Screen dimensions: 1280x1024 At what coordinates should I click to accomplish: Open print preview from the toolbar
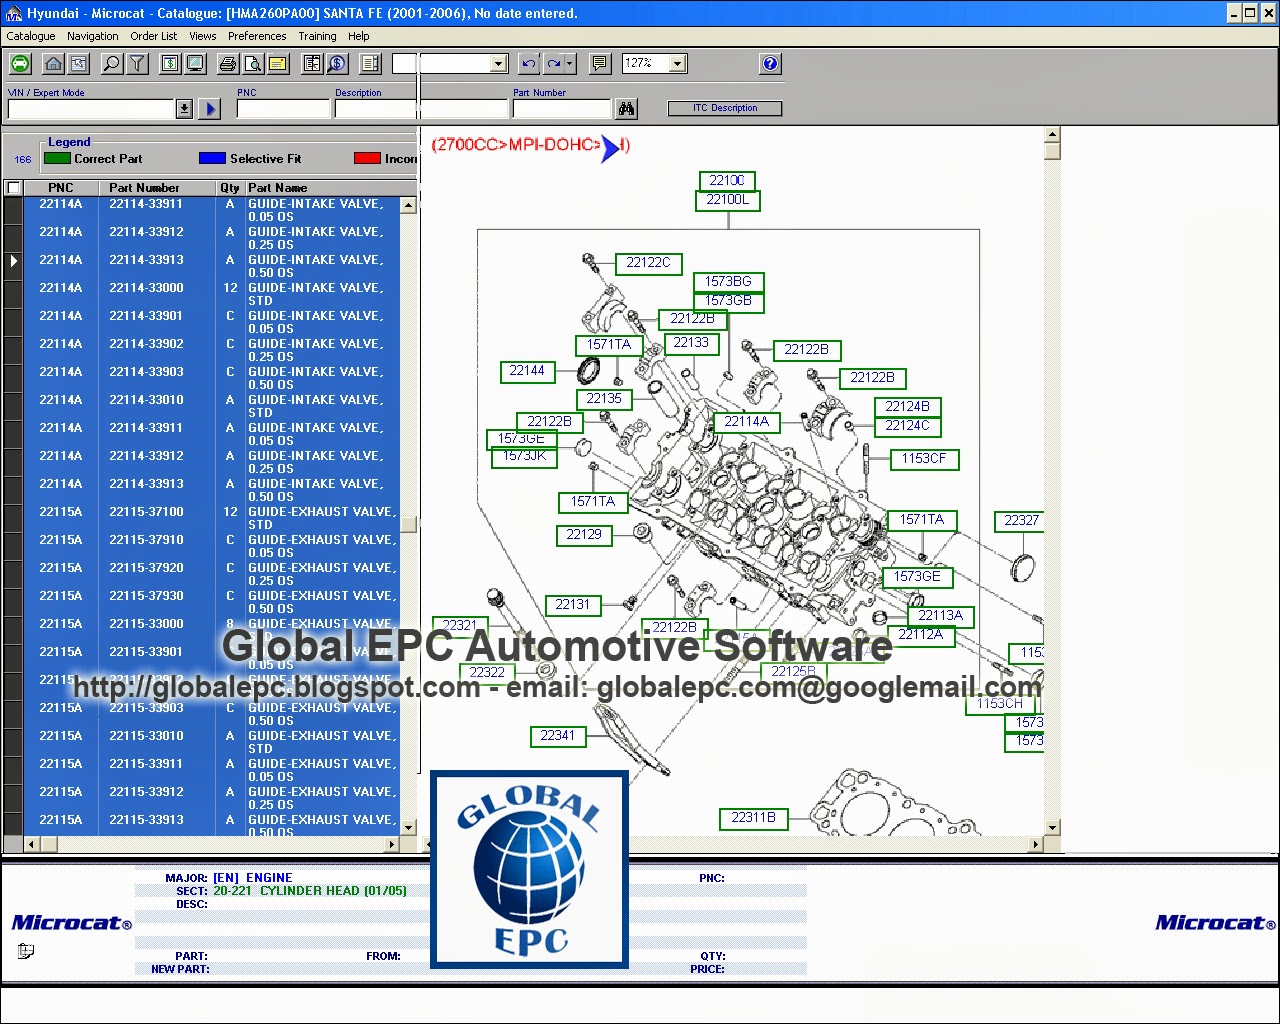coord(253,63)
